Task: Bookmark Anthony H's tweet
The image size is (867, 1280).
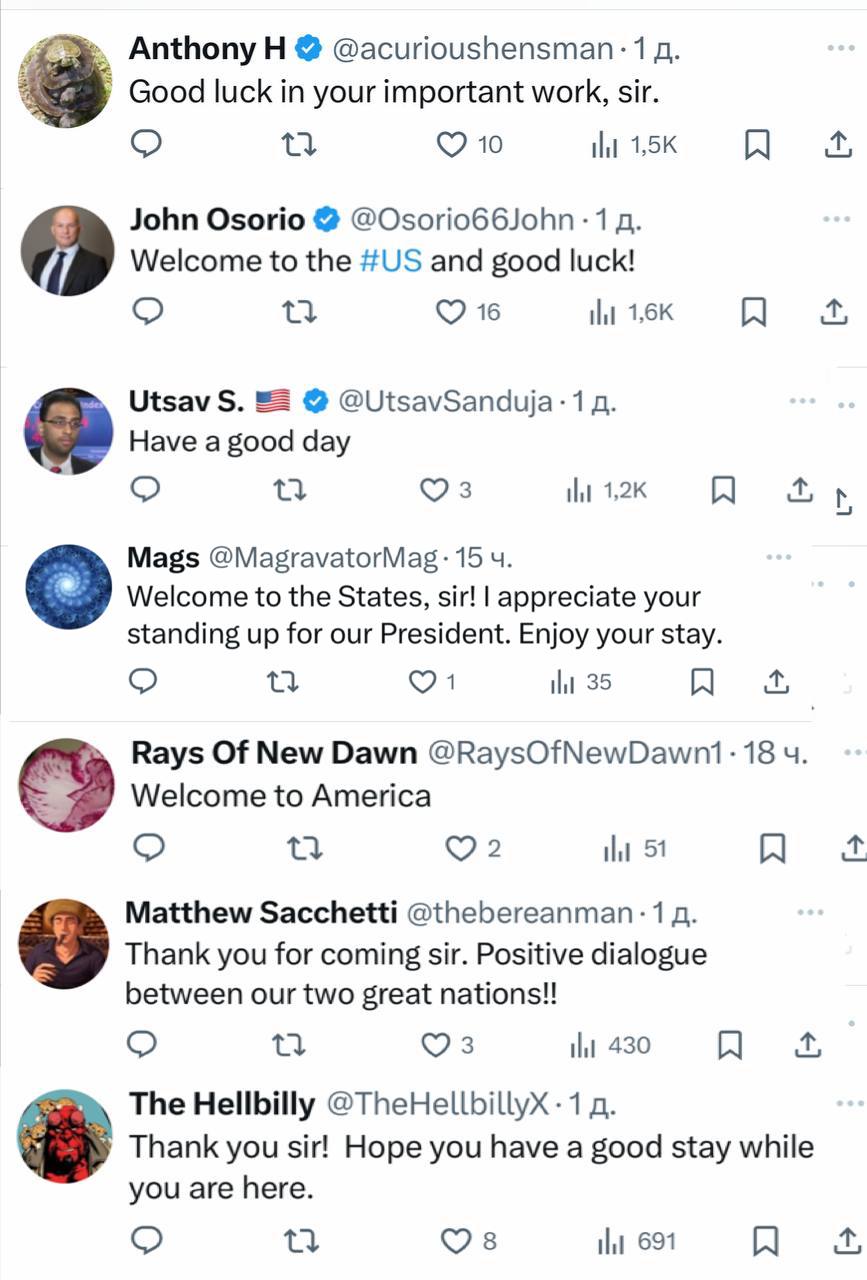Action: pyautogui.click(x=758, y=146)
